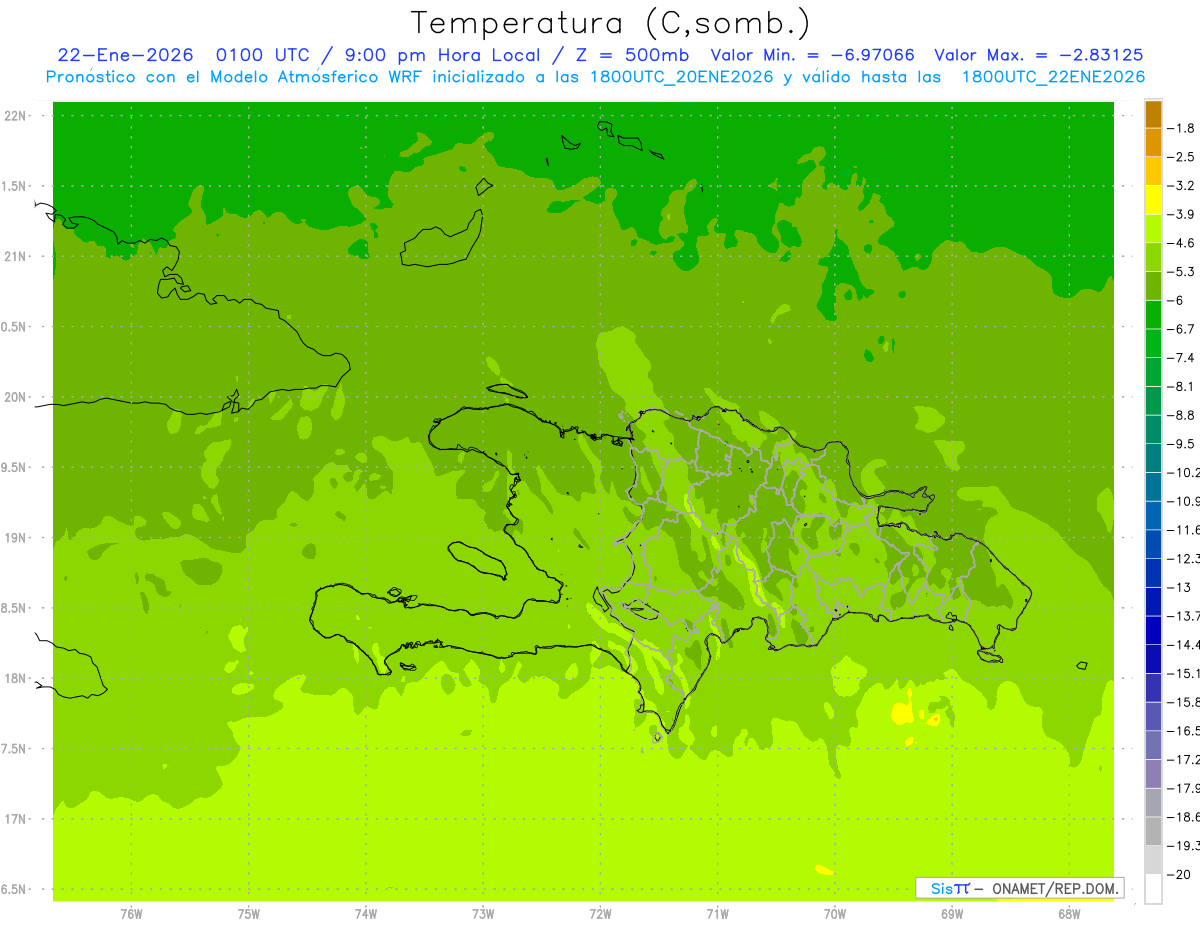The height and width of the screenshot is (927, 1200).
Task: Click the '19N' latitude axis label
Action: pos(15,538)
